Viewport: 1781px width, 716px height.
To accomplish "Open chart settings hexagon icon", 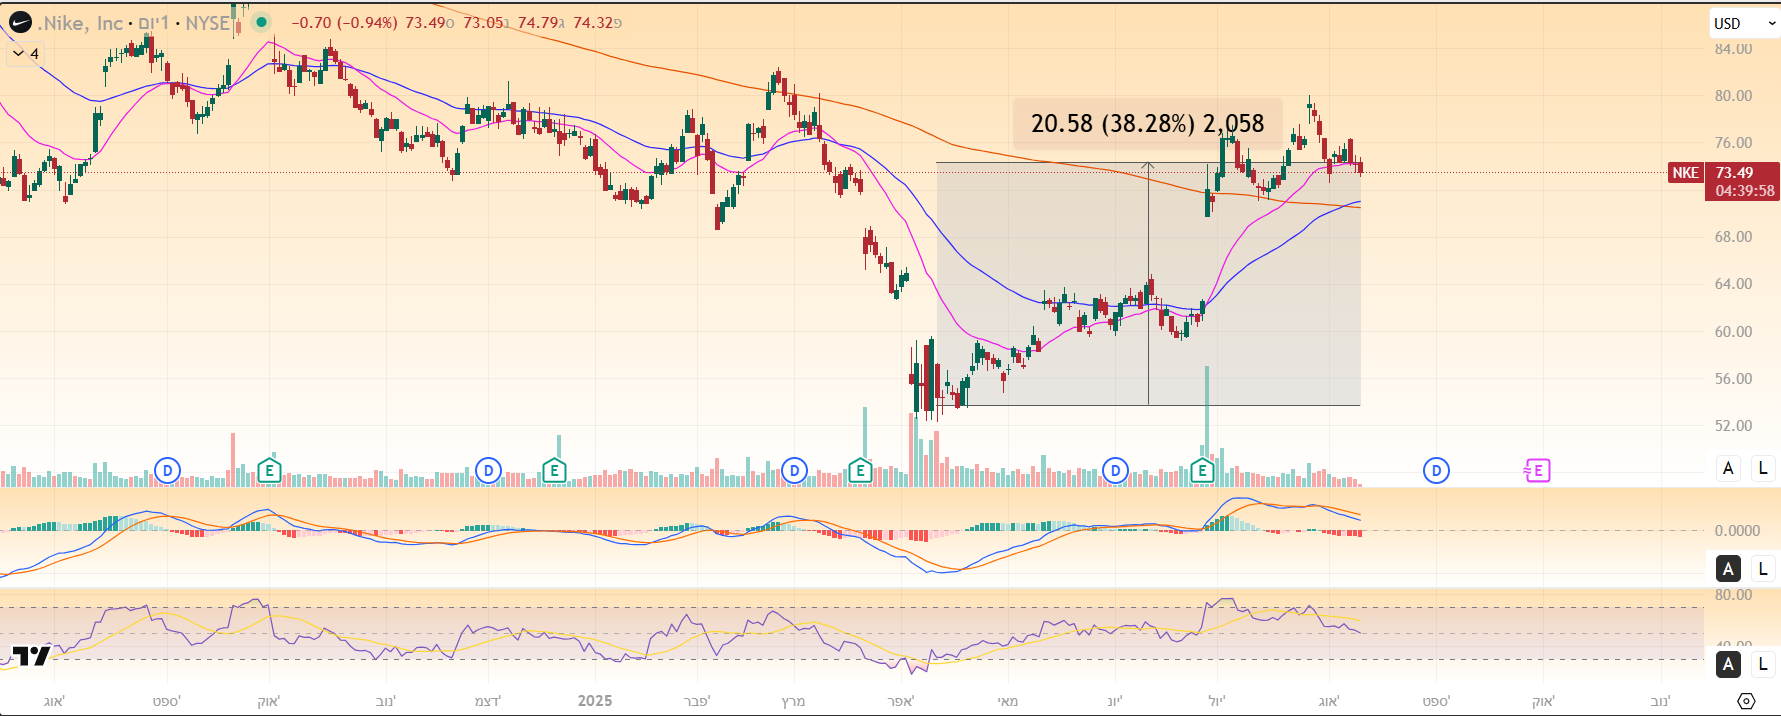I will [x=1746, y=701].
